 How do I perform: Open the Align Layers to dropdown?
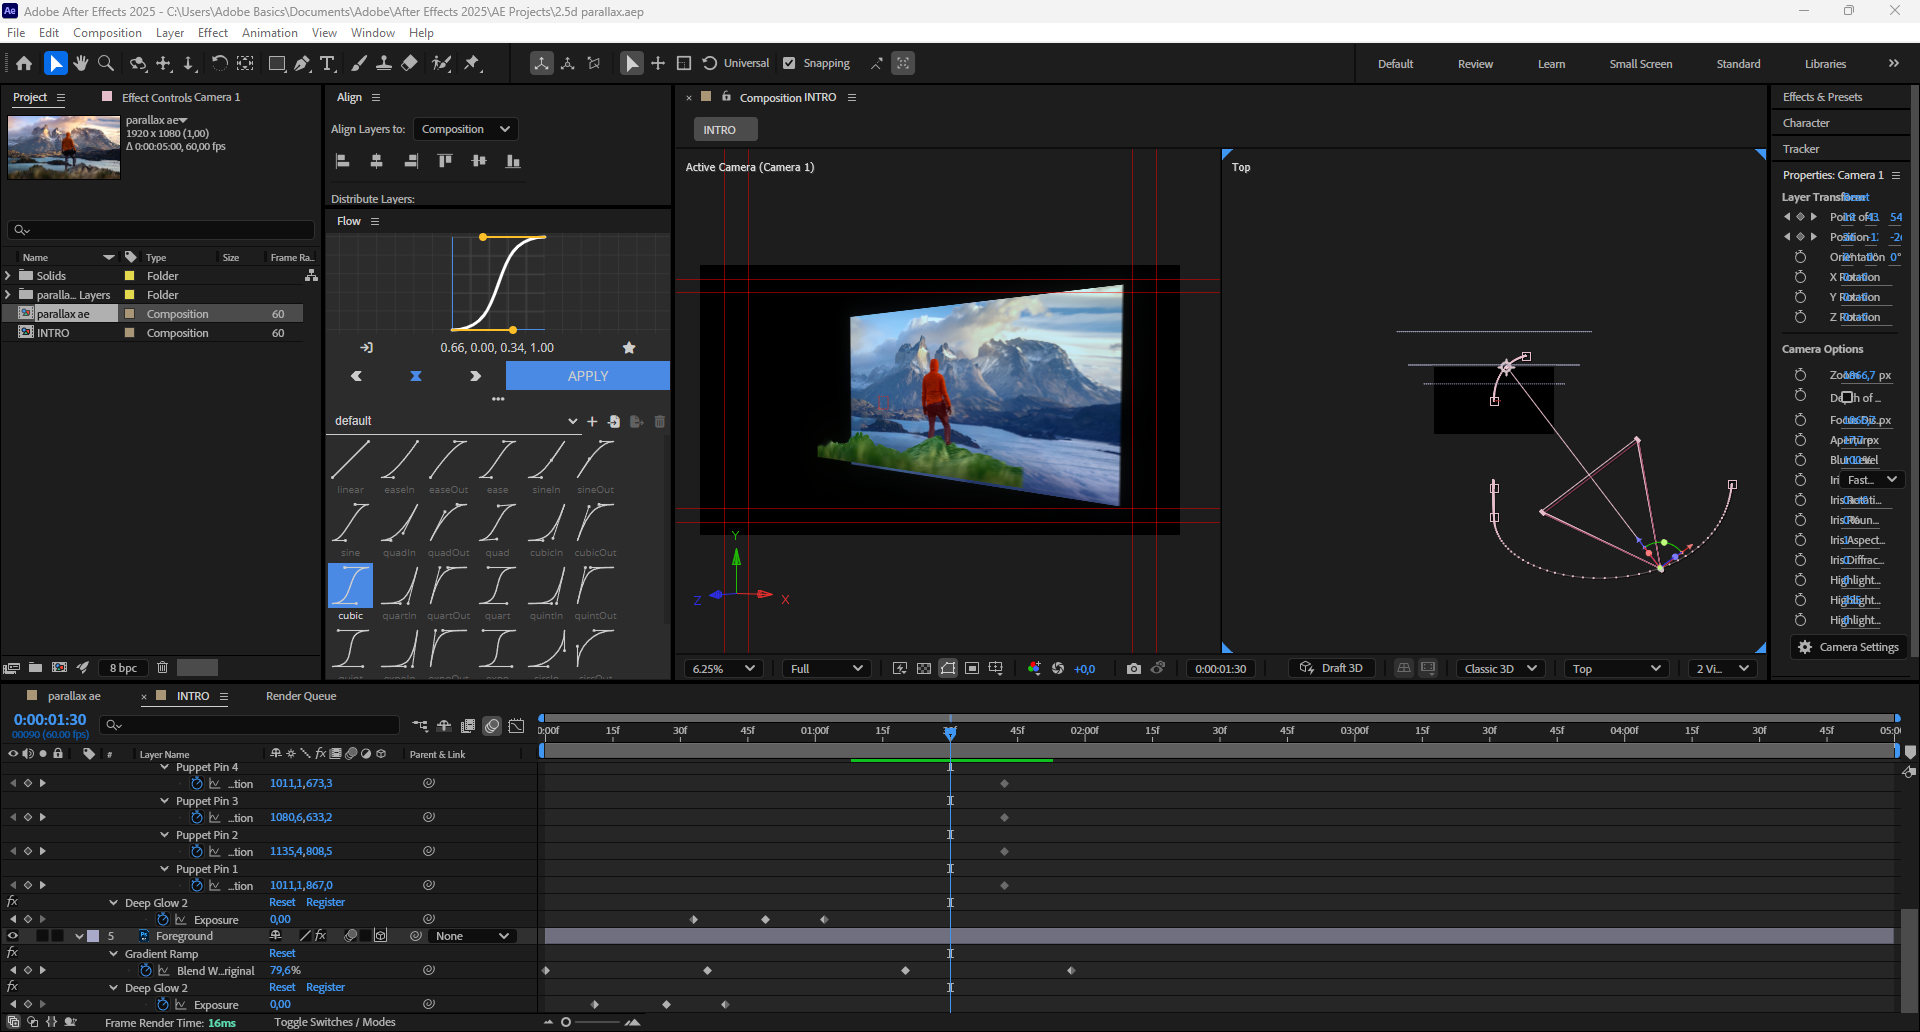tap(465, 129)
